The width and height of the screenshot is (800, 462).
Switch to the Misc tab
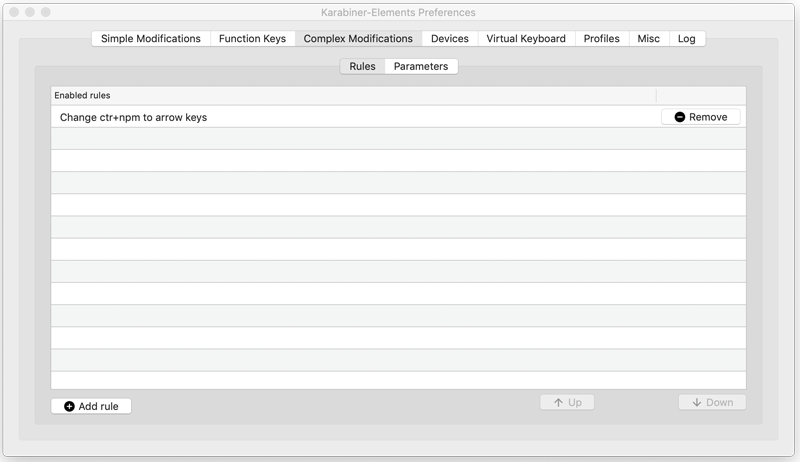coord(648,39)
